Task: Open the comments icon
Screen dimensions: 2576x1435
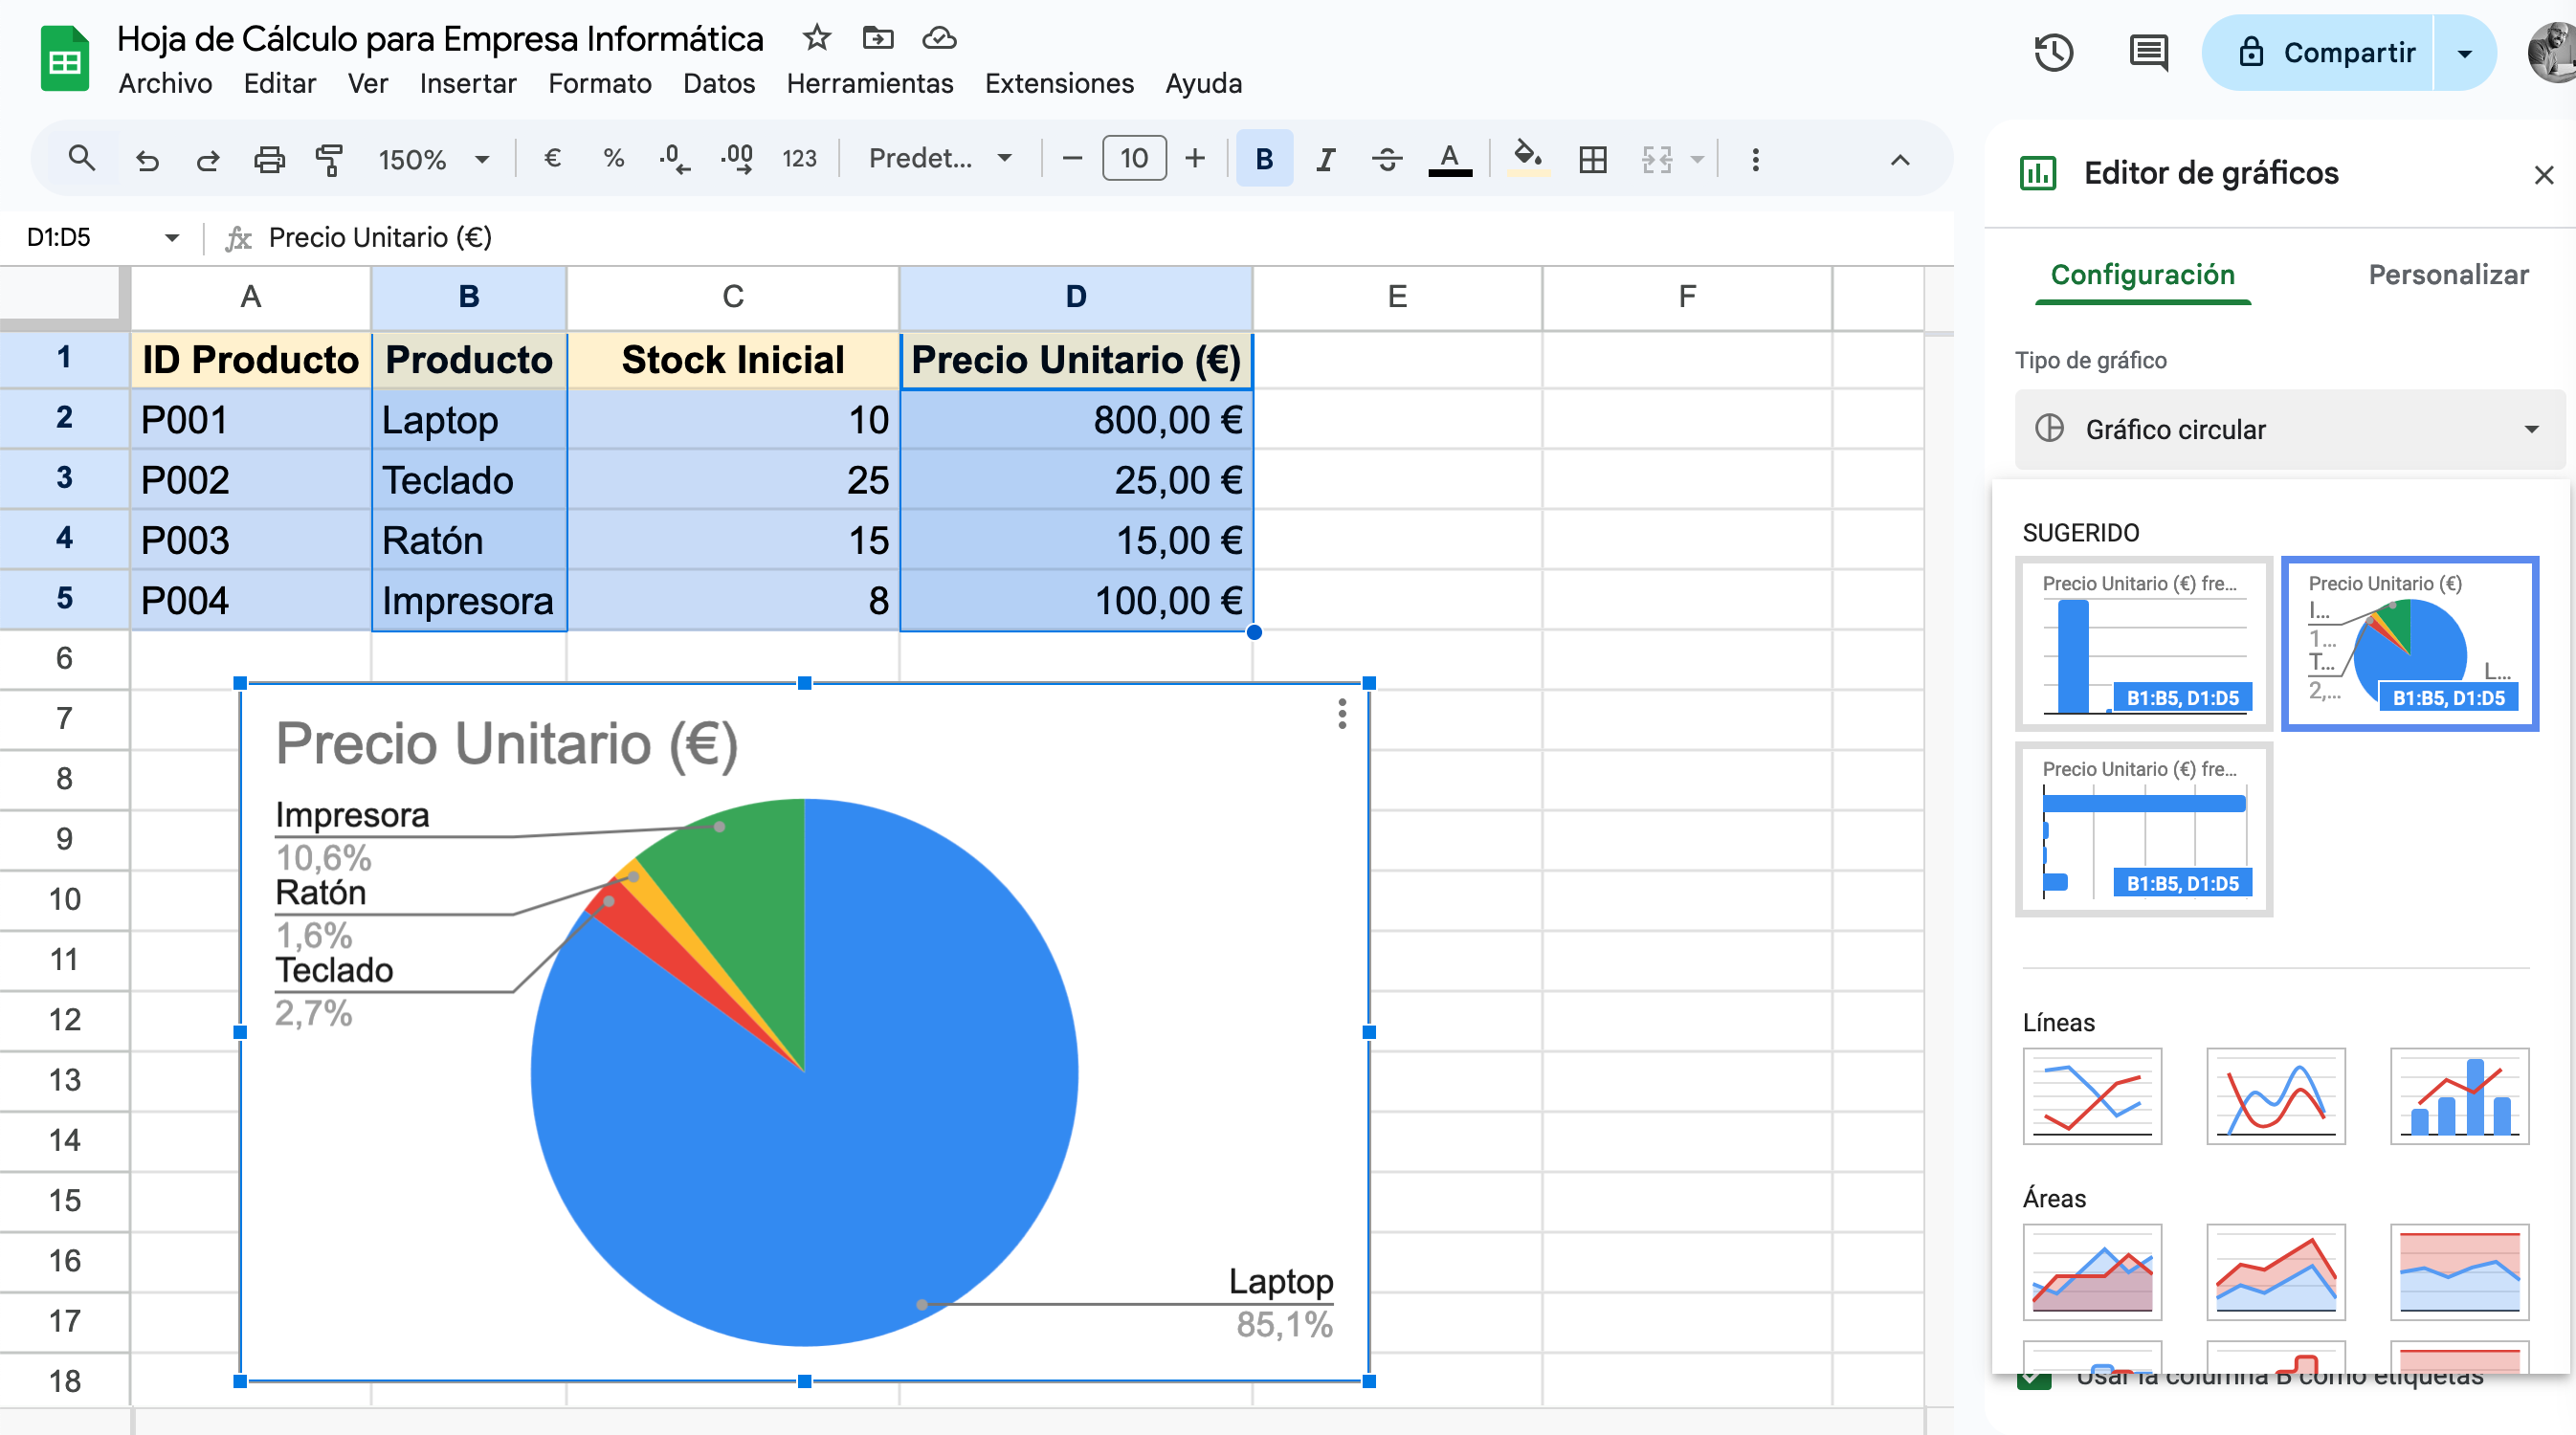Action: (x=2147, y=52)
